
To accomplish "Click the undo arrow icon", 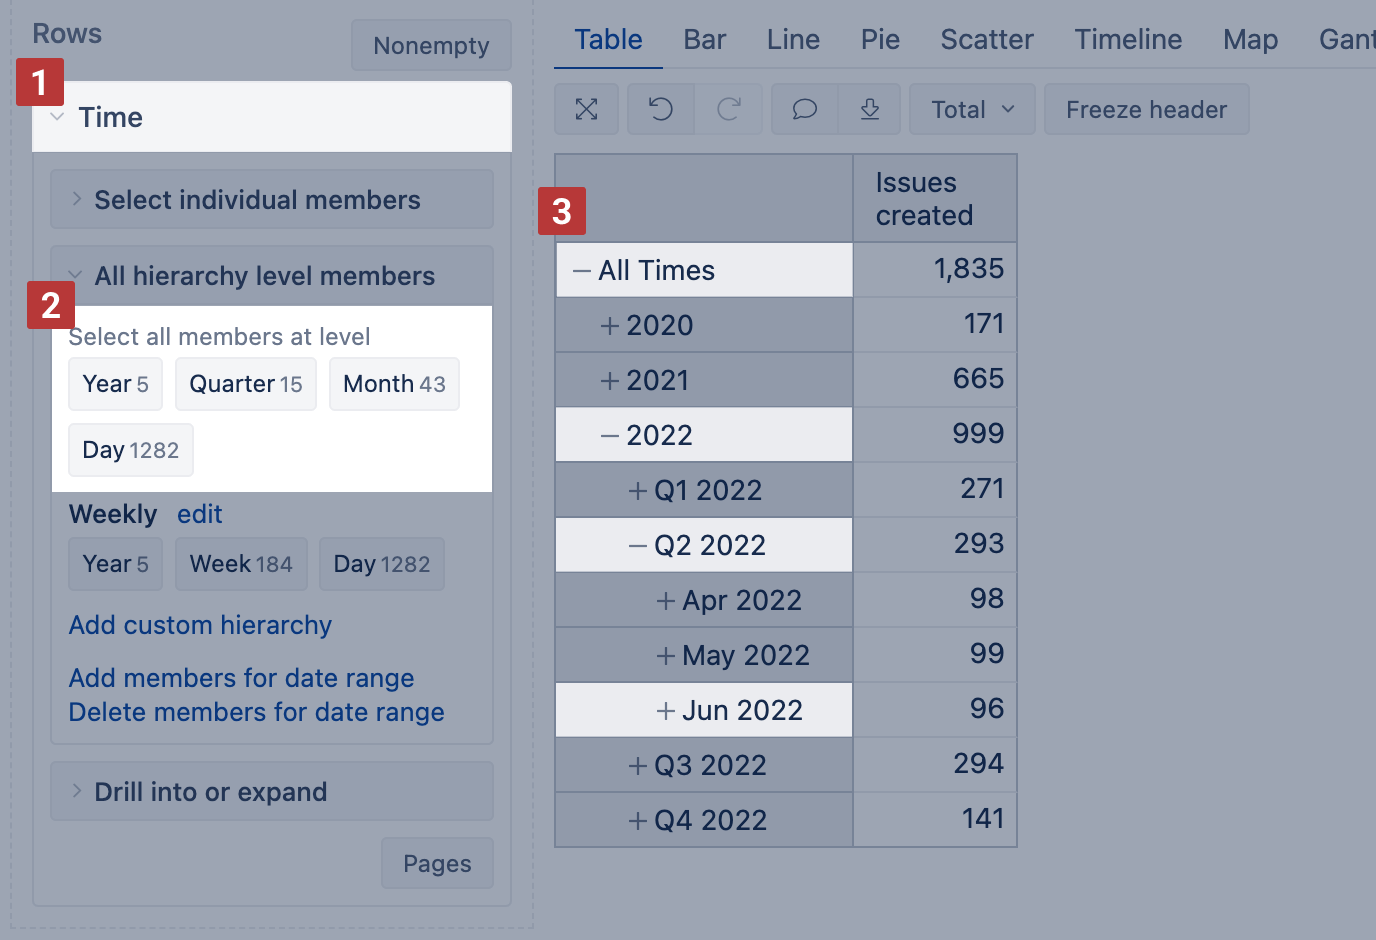I will point(660,109).
